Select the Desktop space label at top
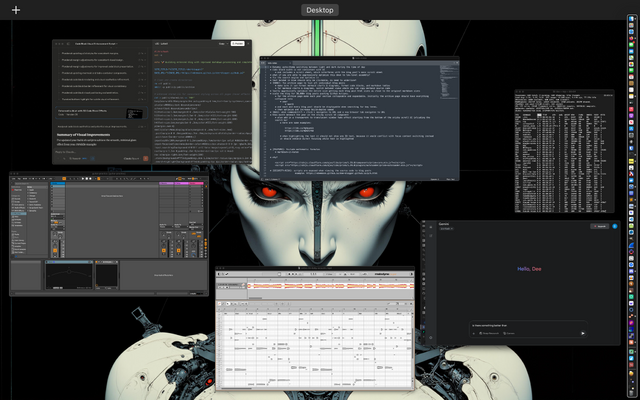This screenshot has width=640, height=400. (x=320, y=10)
